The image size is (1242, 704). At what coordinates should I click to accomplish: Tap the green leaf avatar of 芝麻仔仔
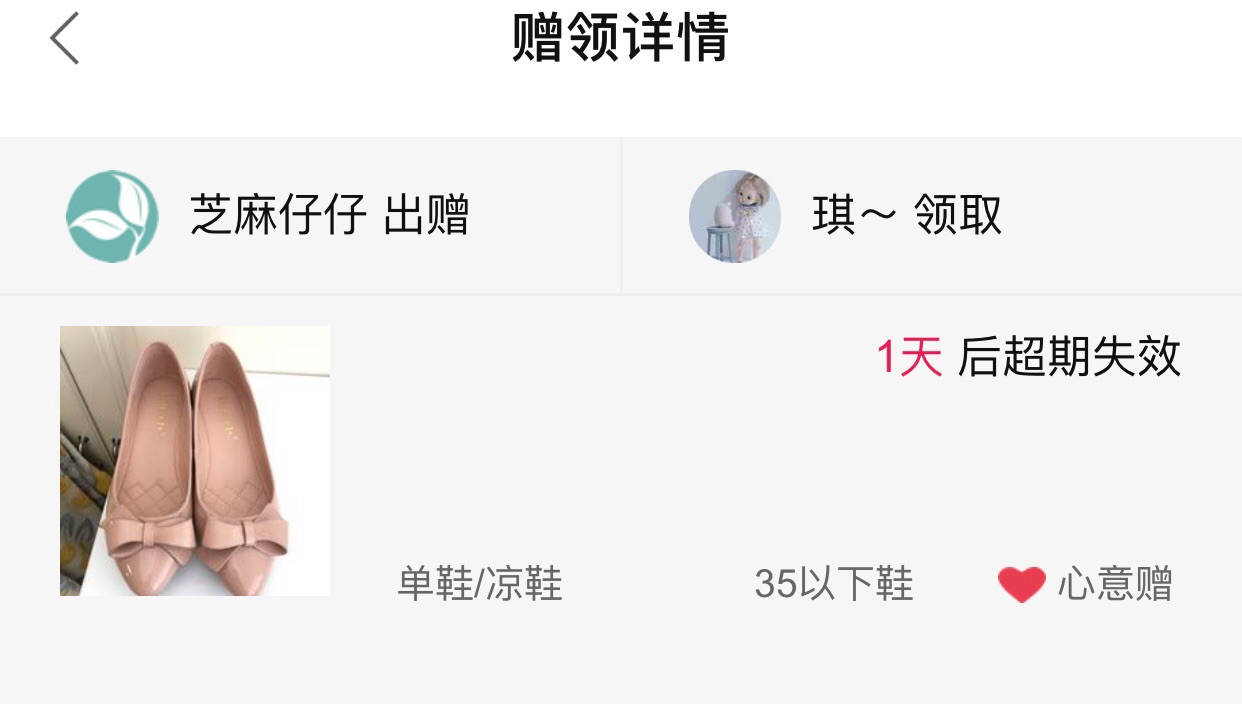(x=112, y=216)
